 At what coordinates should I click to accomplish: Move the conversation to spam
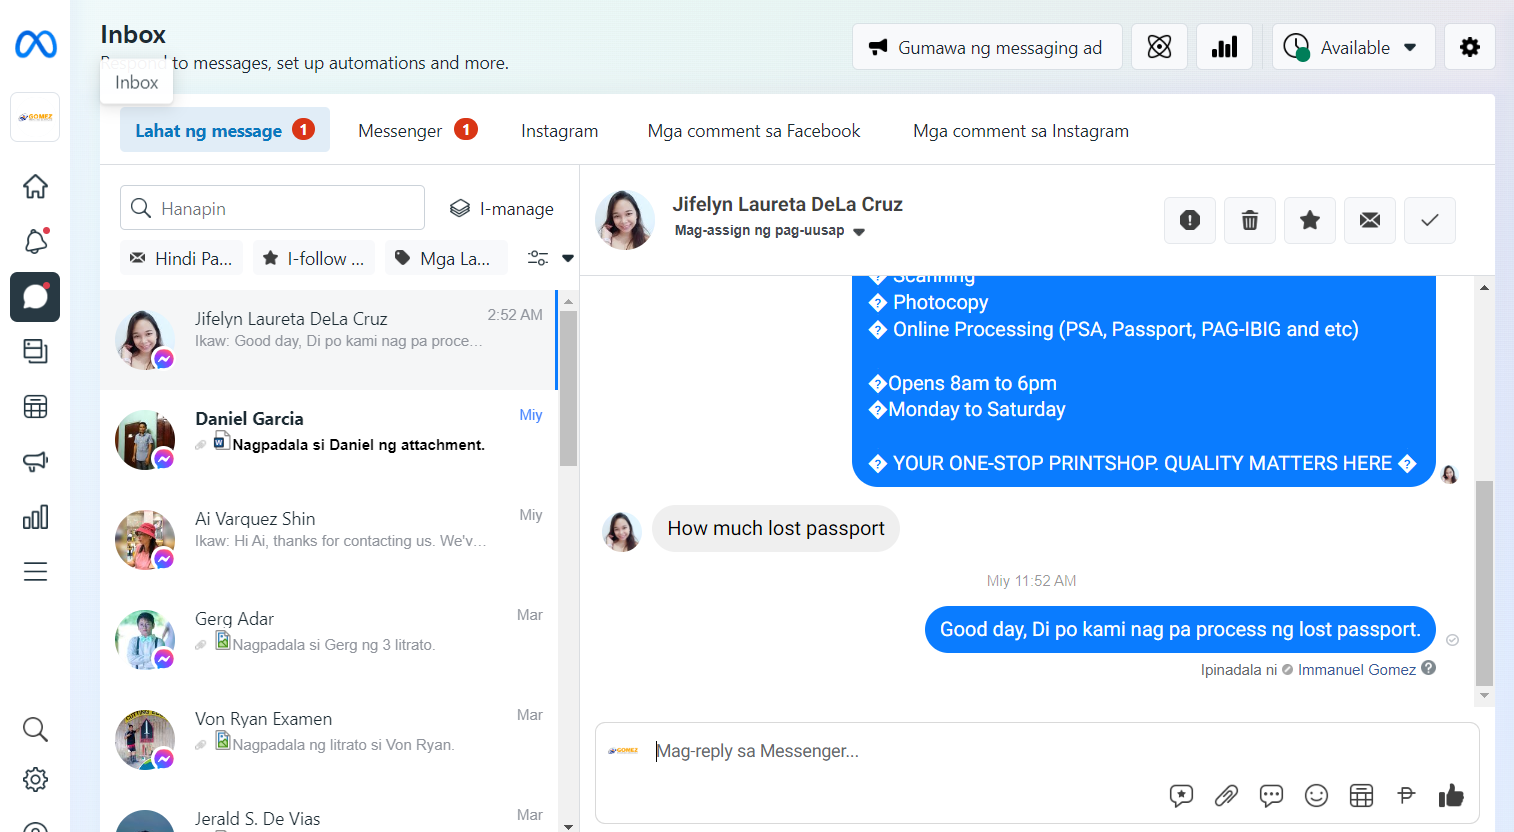(1190, 220)
